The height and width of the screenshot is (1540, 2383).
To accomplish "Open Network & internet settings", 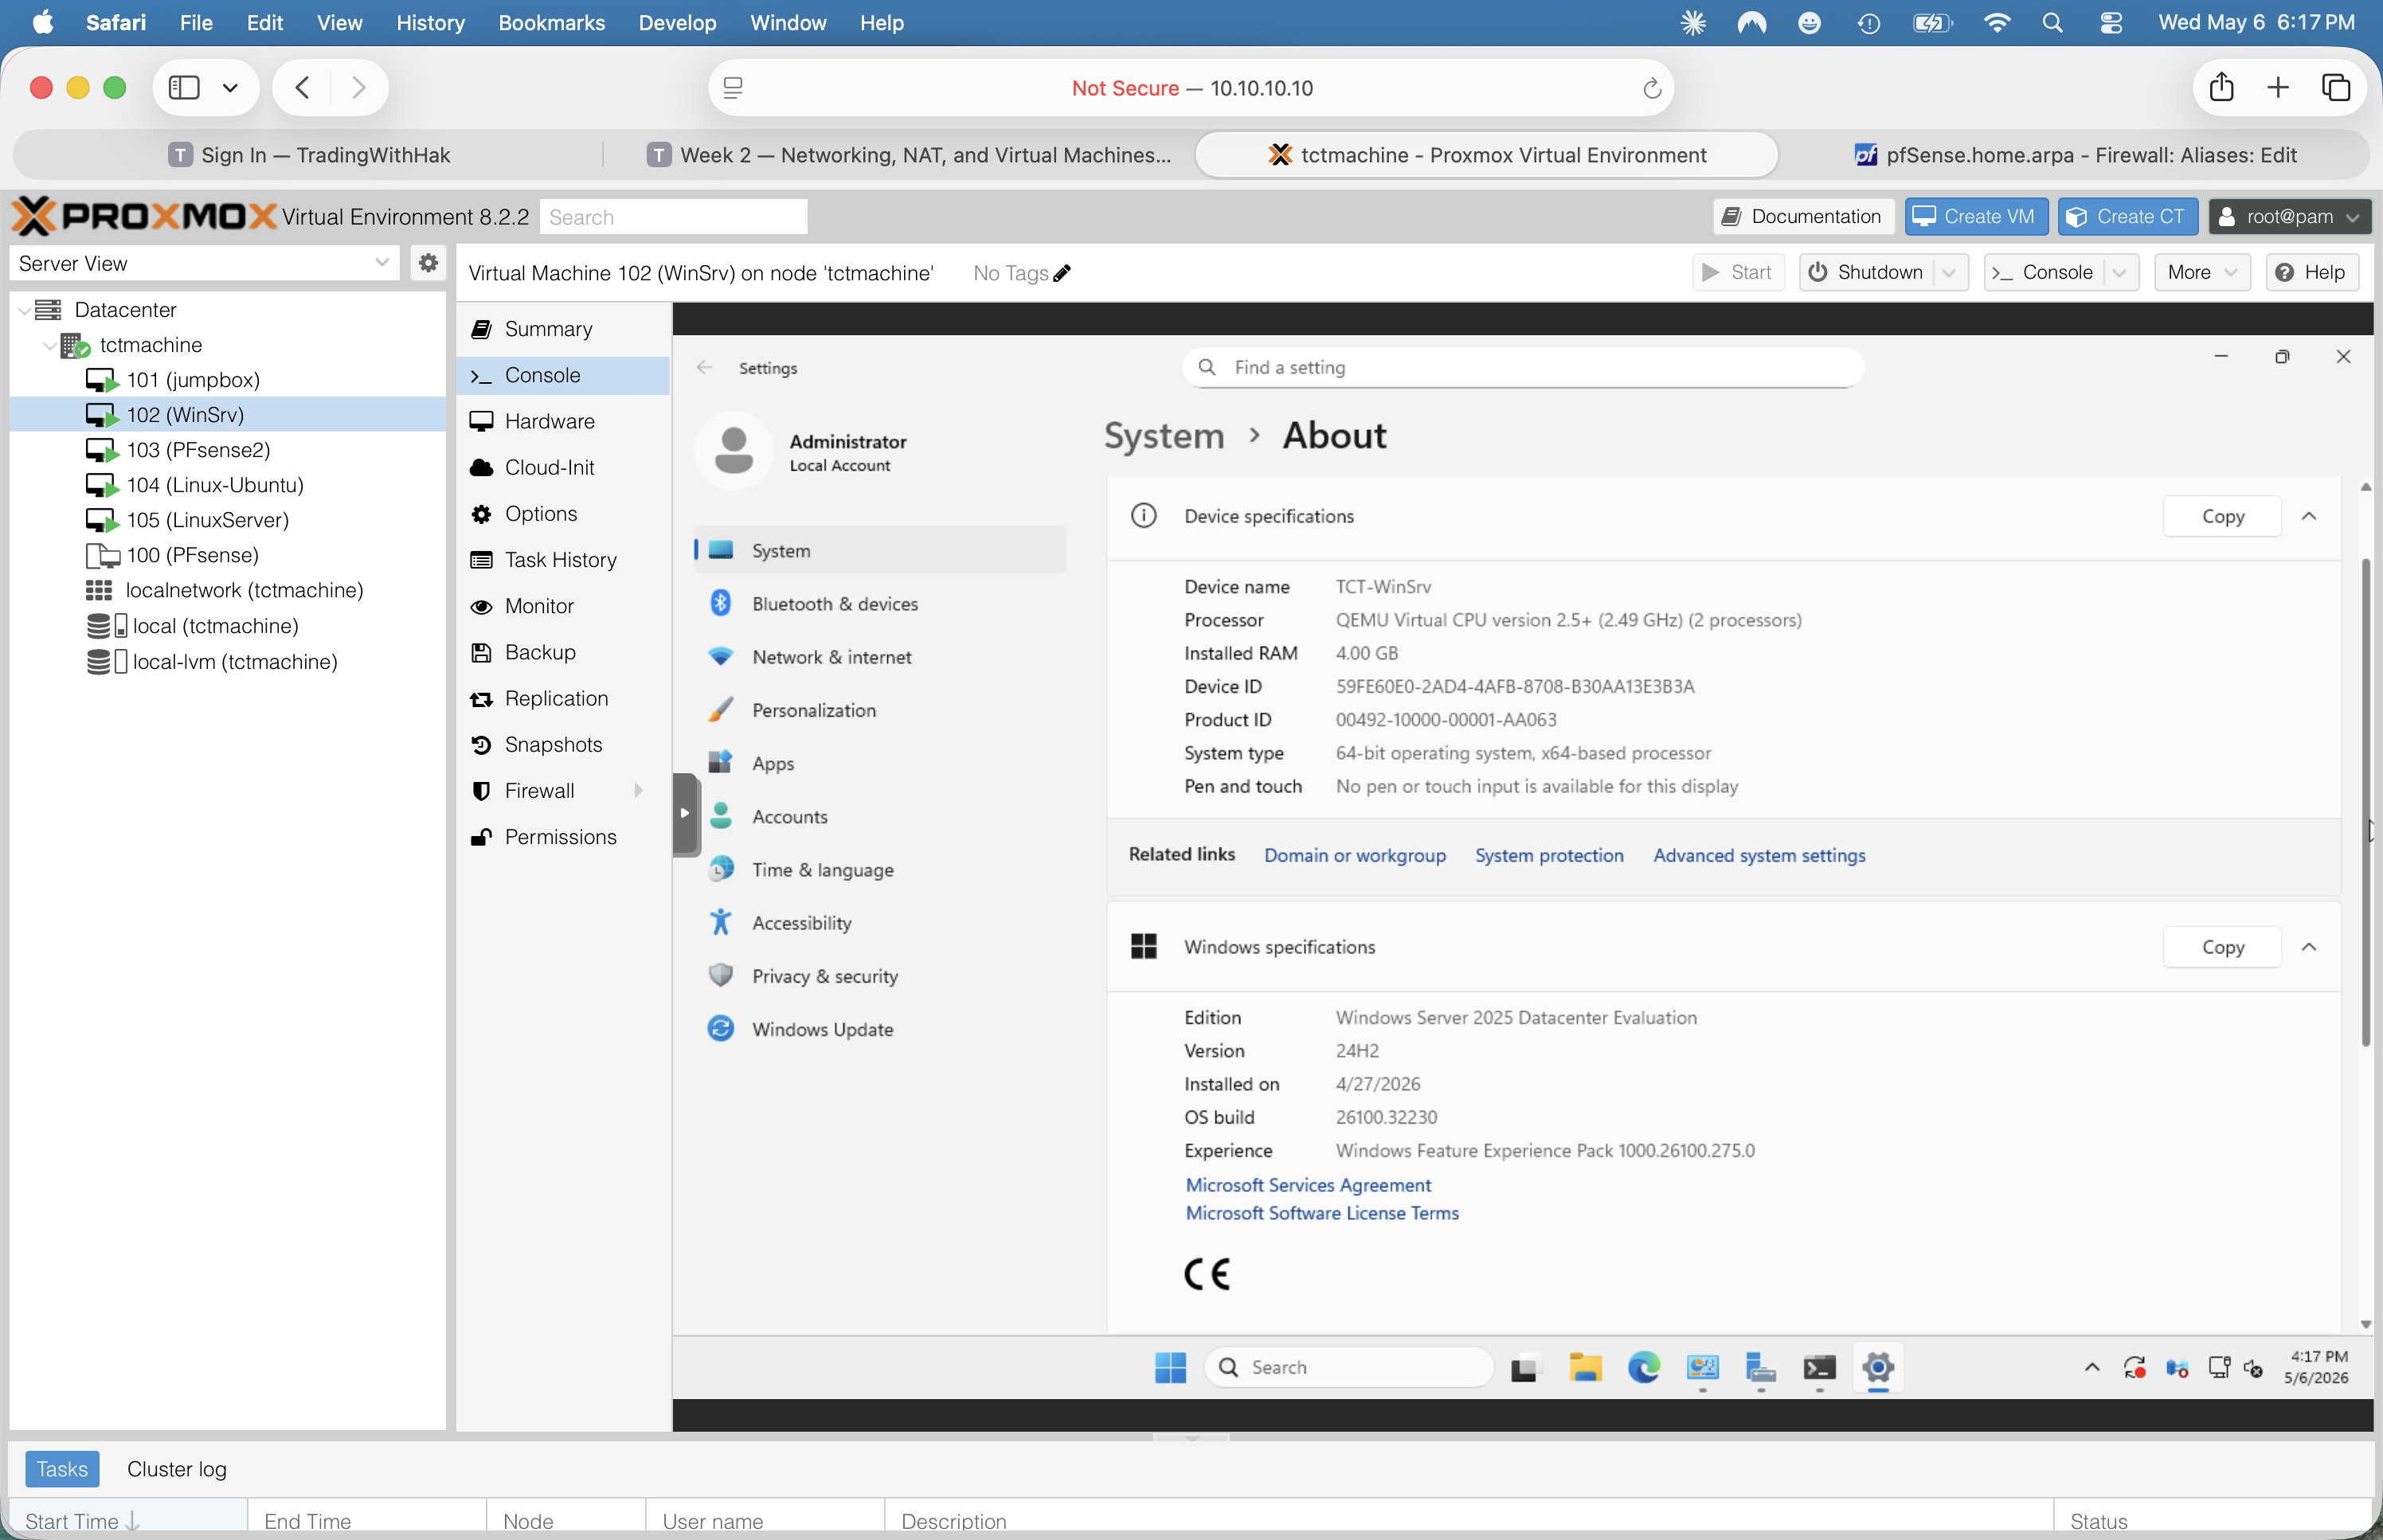I will coord(880,657).
